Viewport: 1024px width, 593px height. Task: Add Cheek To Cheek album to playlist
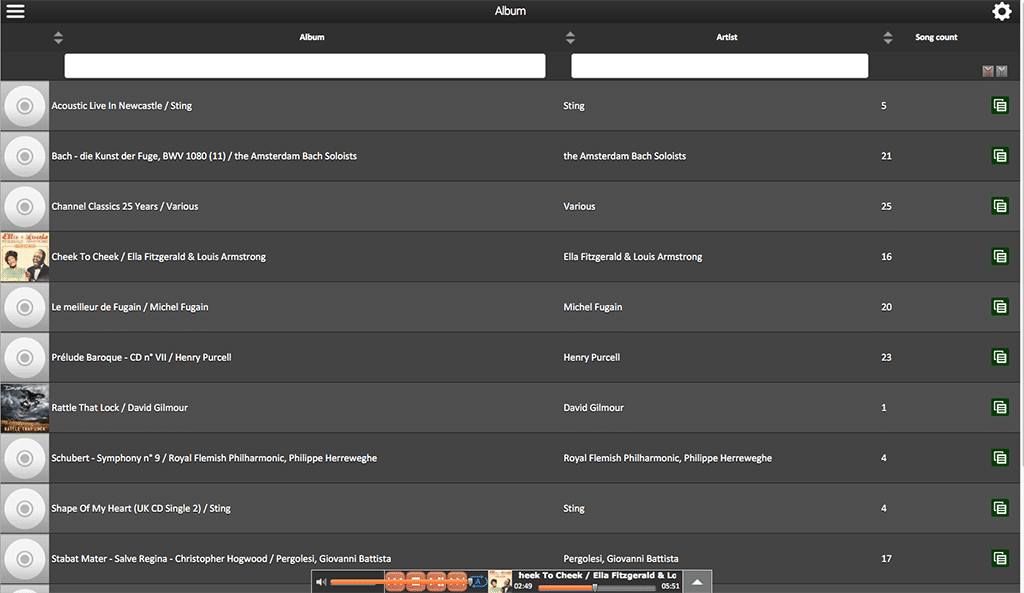1000,257
